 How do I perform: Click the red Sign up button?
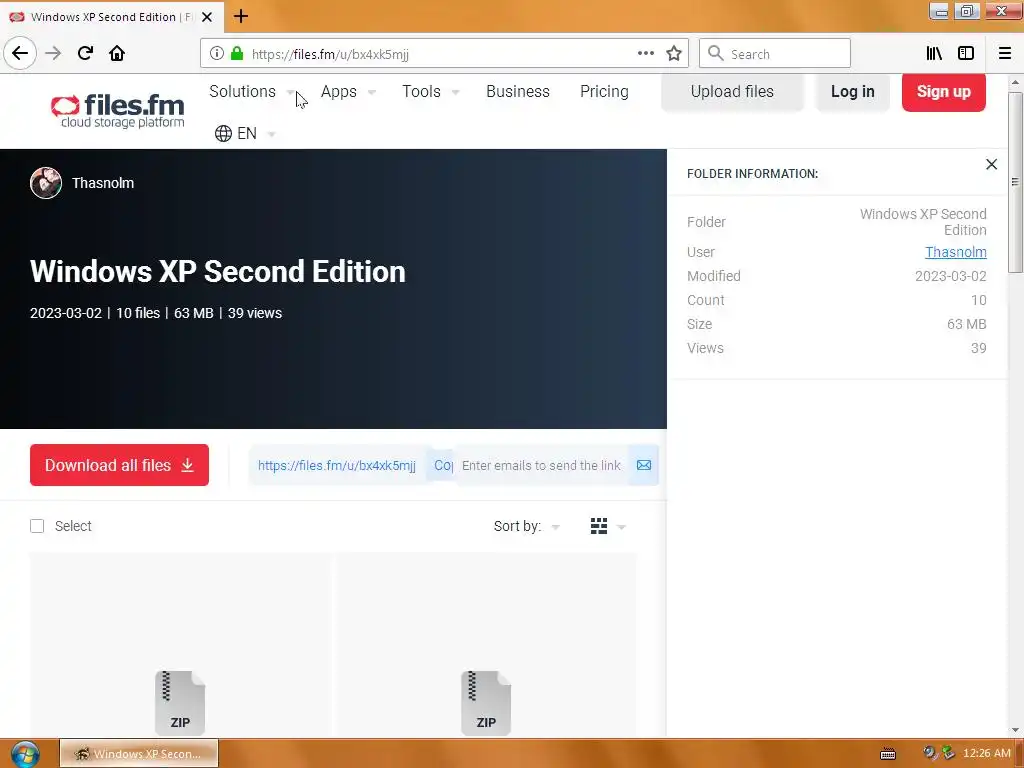tap(944, 91)
